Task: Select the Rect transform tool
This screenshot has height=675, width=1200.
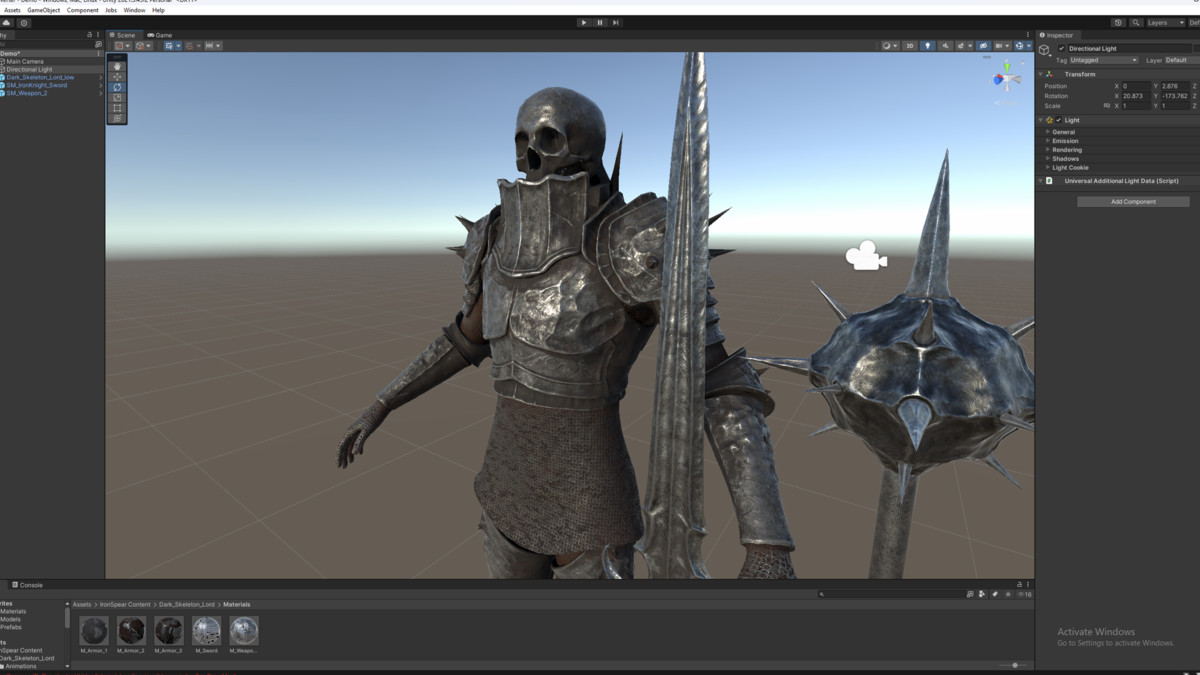Action: (x=117, y=108)
